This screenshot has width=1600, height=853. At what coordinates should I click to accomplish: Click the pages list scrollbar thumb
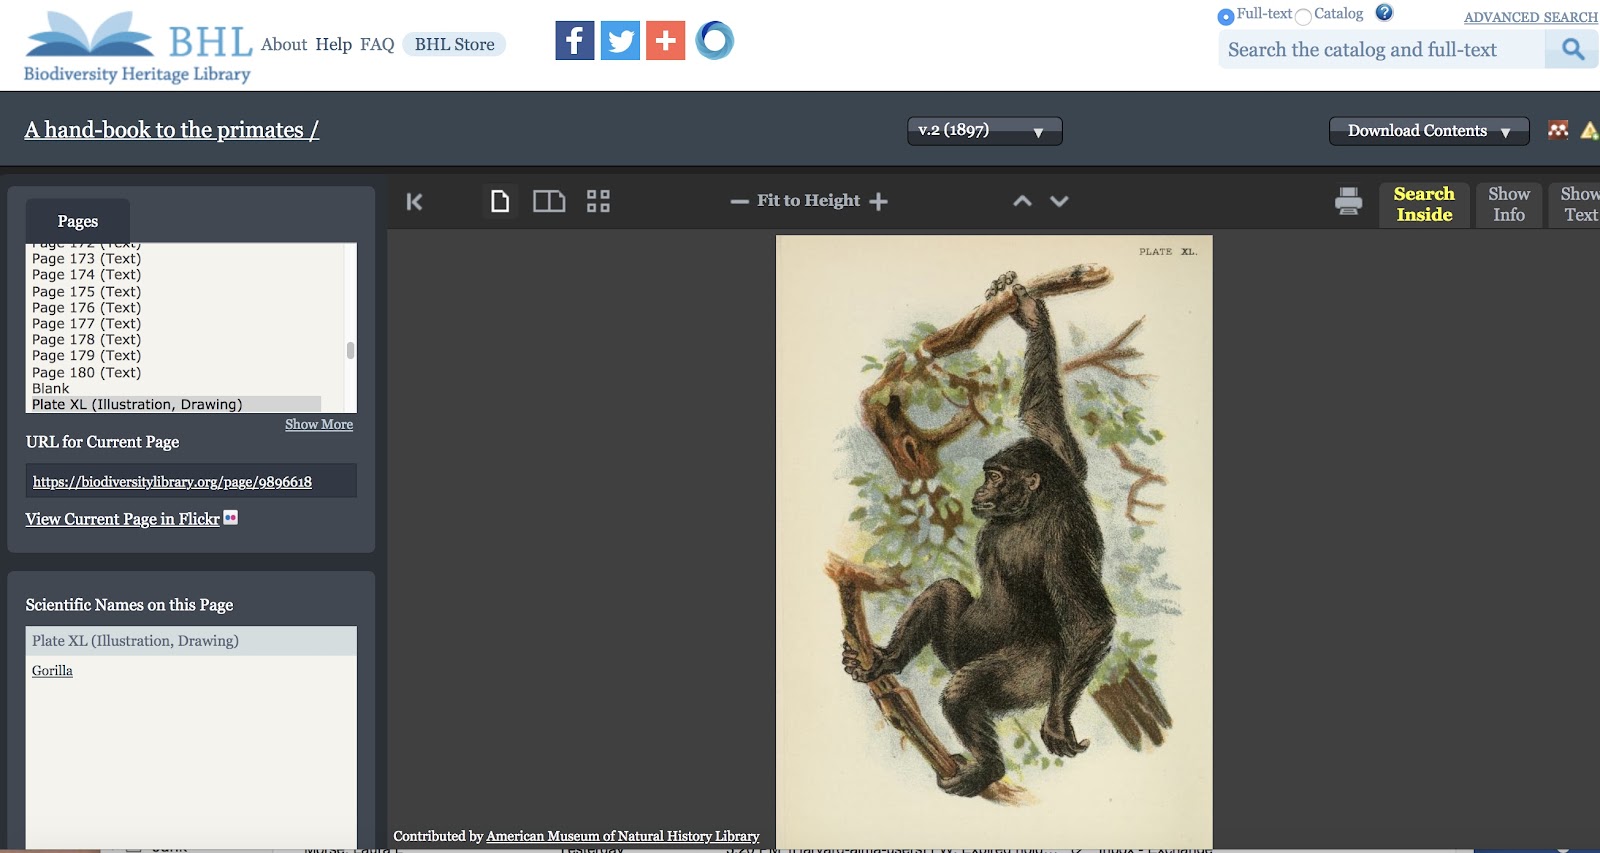click(x=350, y=350)
